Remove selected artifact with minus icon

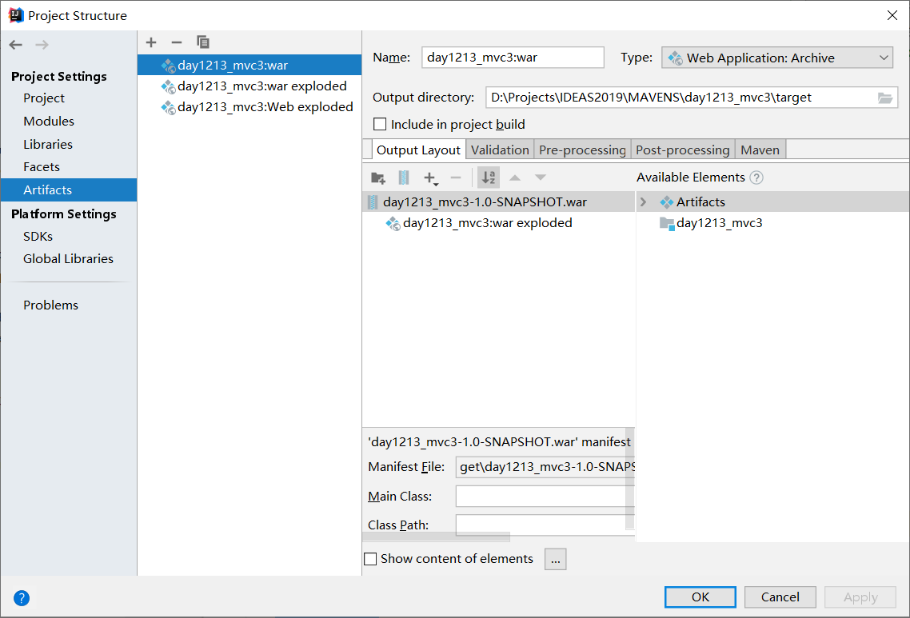(176, 42)
